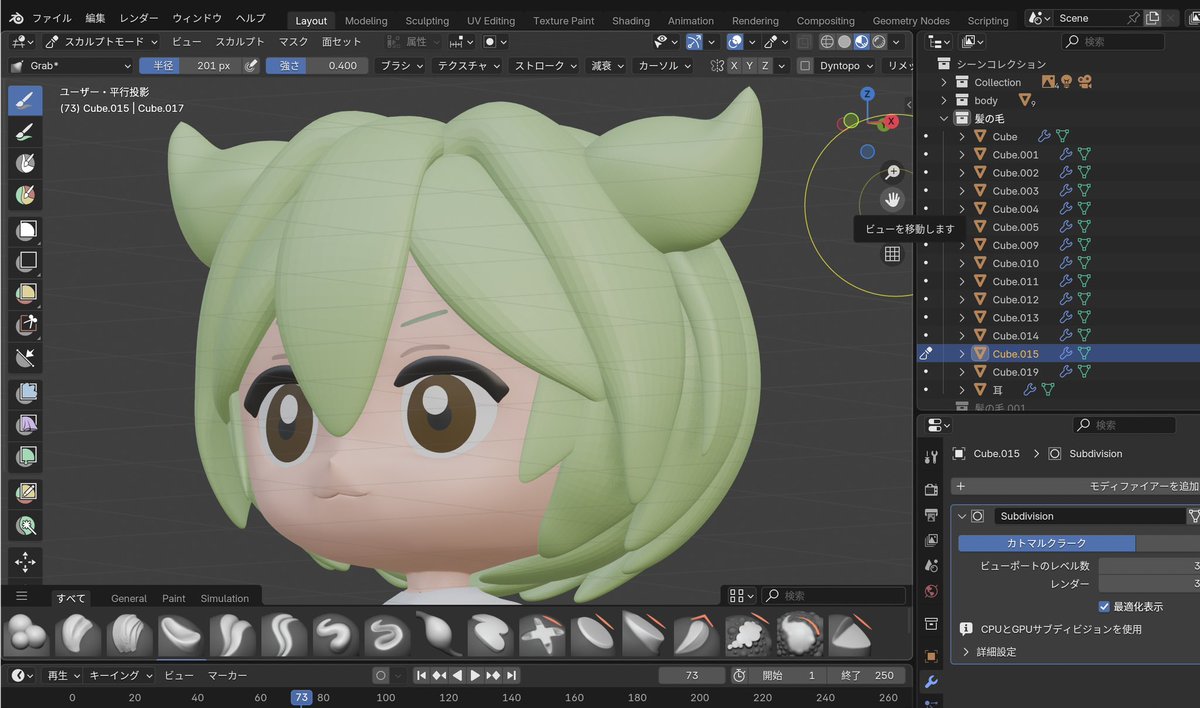The height and width of the screenshot is (708, 1200).
Task: Play the animation forward
Action: 476,676
